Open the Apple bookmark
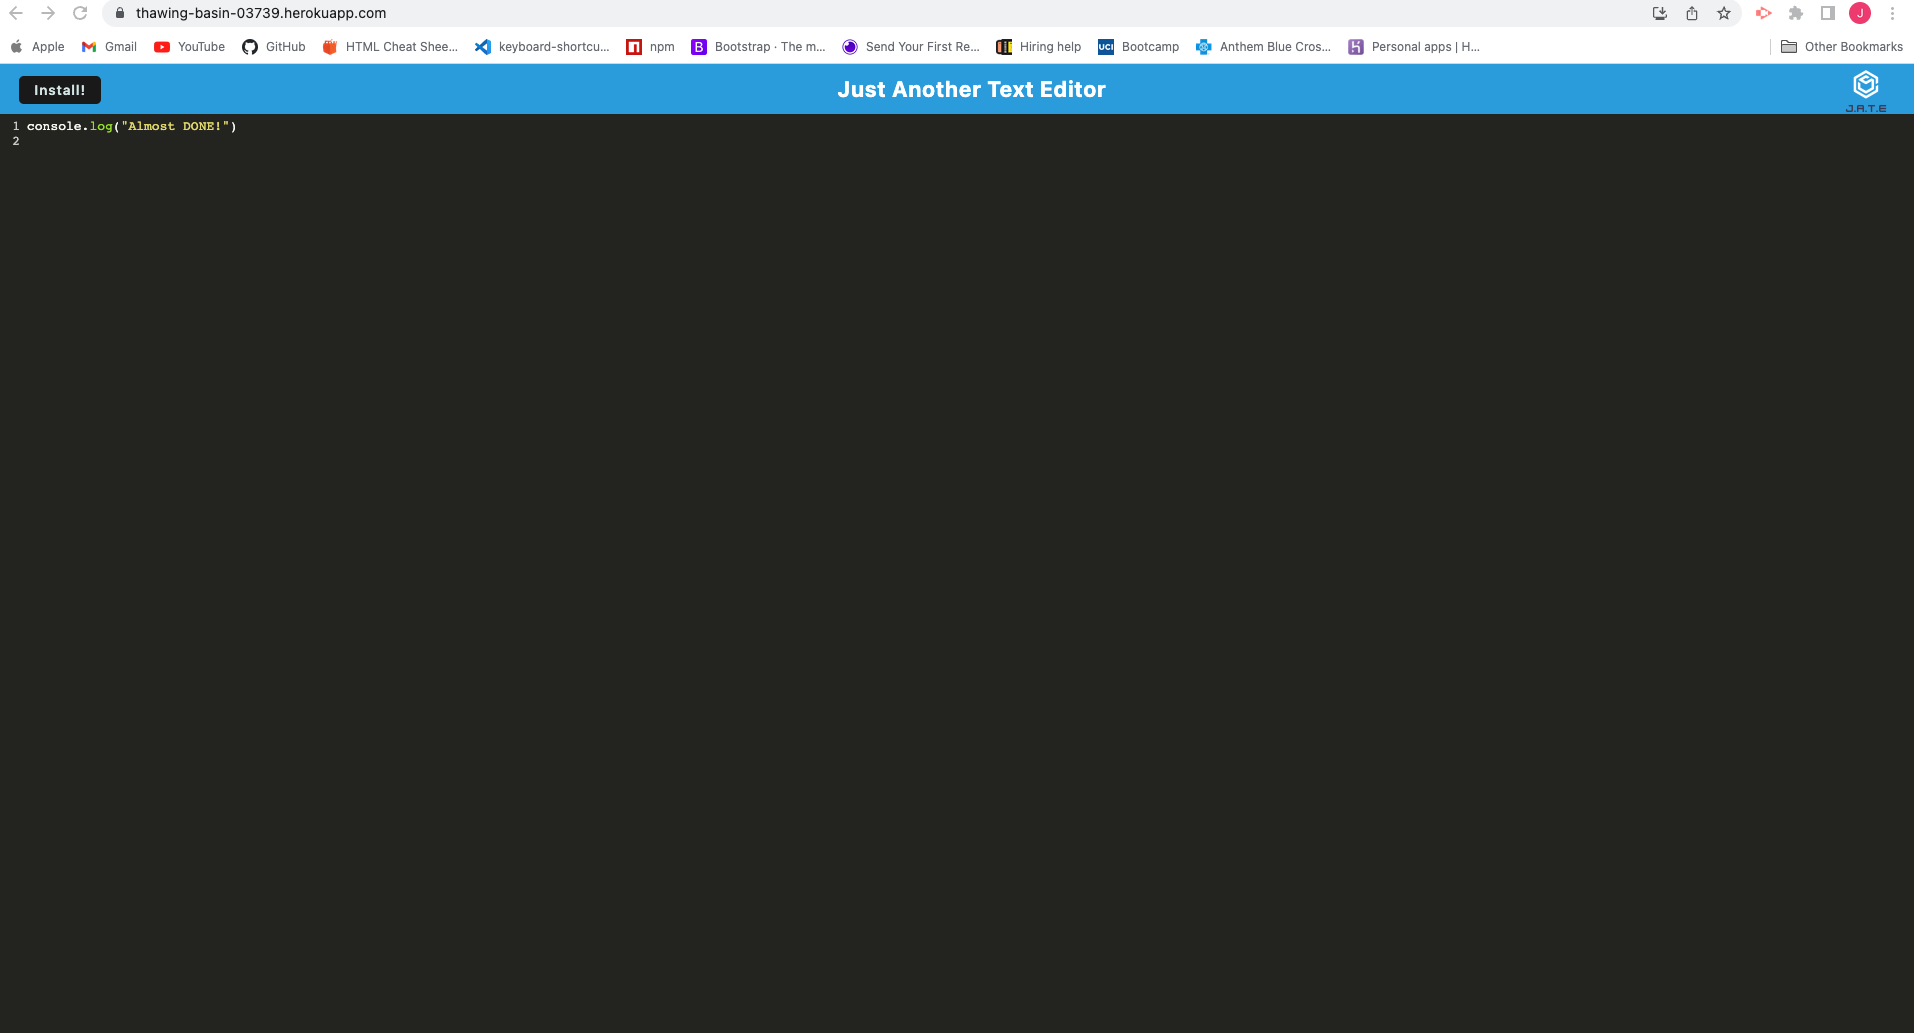 [x=37, y=46]
